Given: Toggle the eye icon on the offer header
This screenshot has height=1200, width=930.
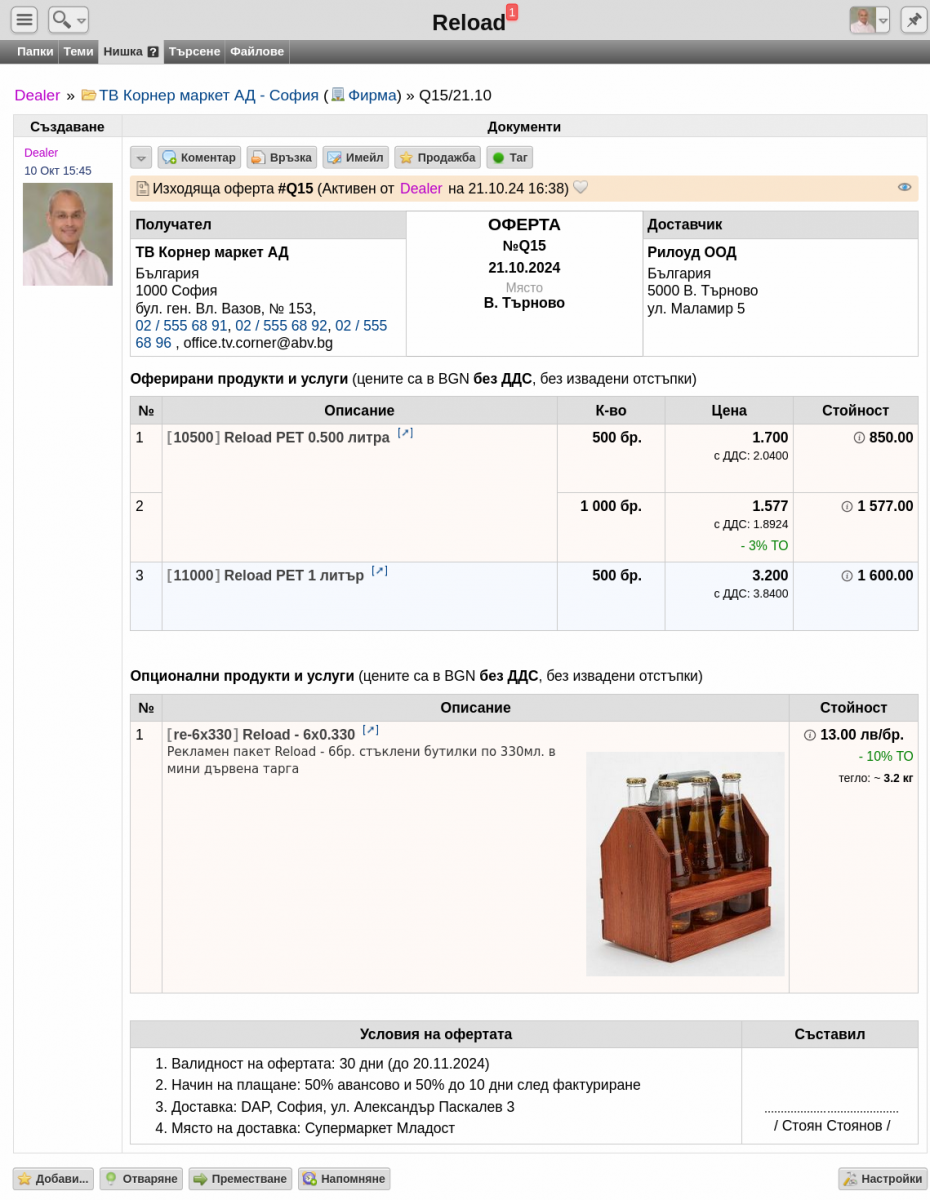Looking at the screenshot, I should coord(904,188).
